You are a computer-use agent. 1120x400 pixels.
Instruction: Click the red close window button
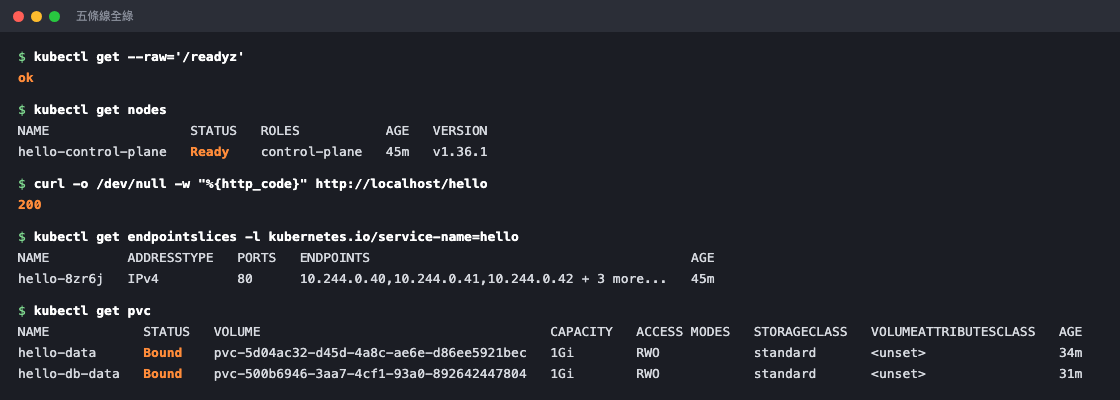[x=19, y=16]
